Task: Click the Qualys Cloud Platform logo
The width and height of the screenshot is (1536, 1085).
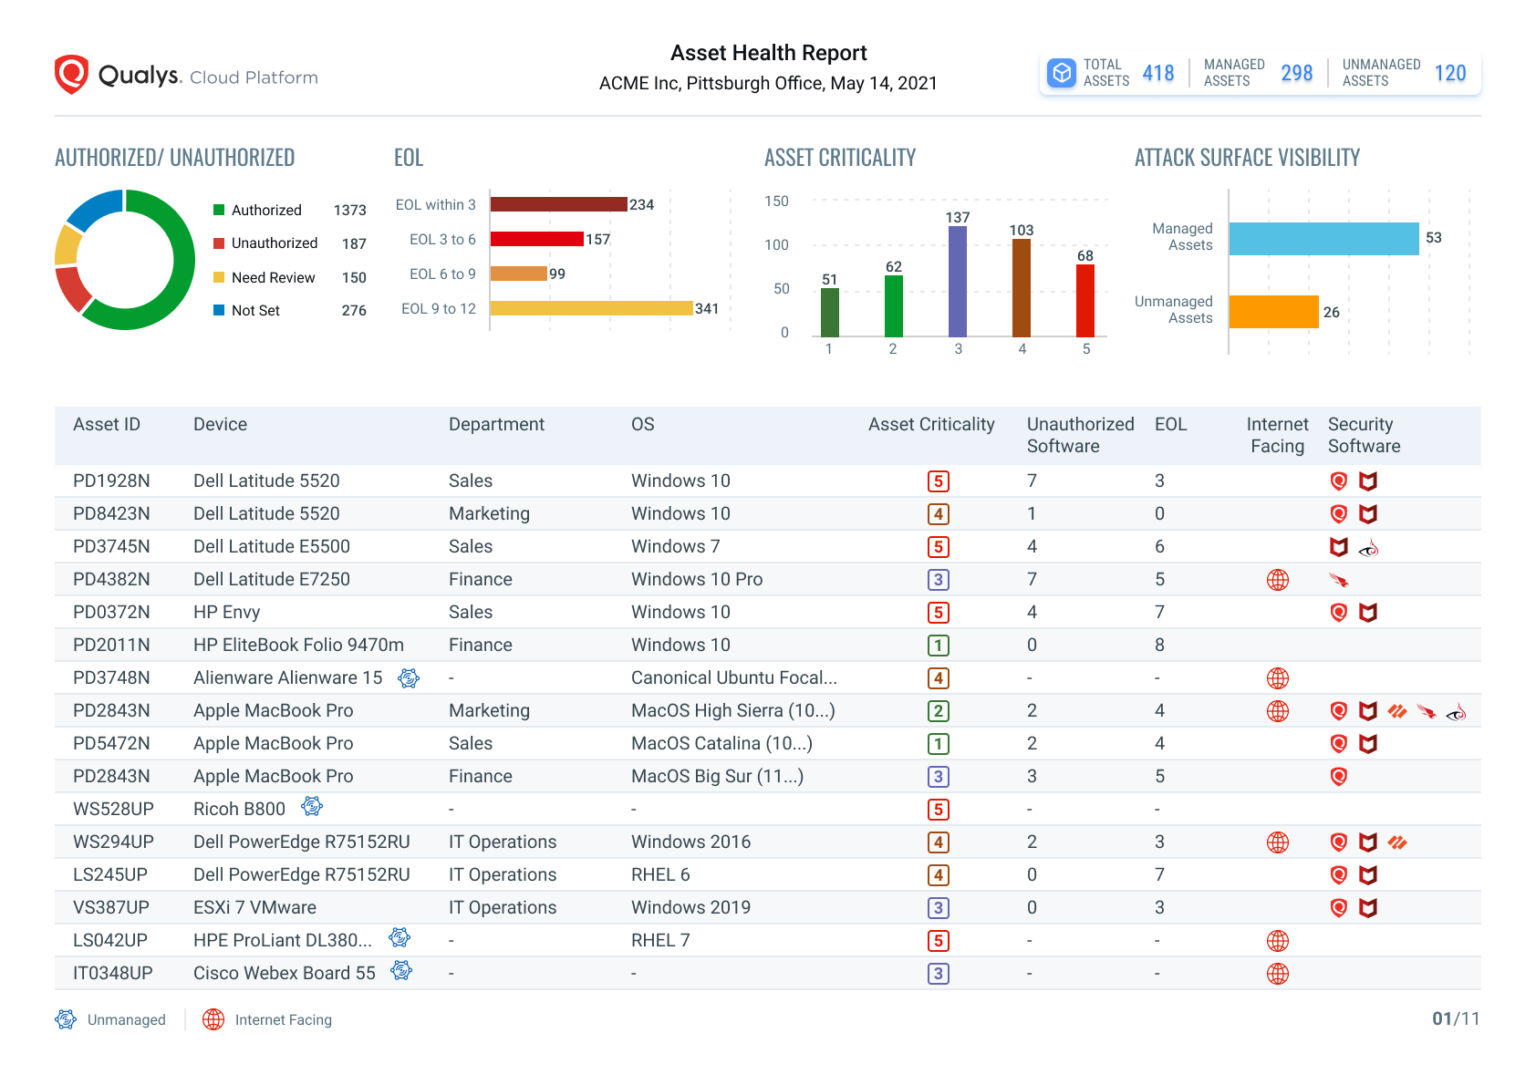Action: coord(185,74)
